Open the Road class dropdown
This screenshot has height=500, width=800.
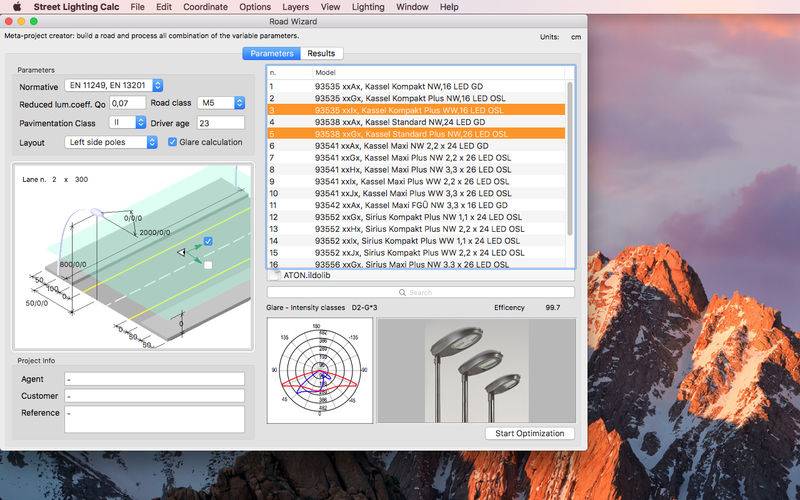(x=221, y=103)
